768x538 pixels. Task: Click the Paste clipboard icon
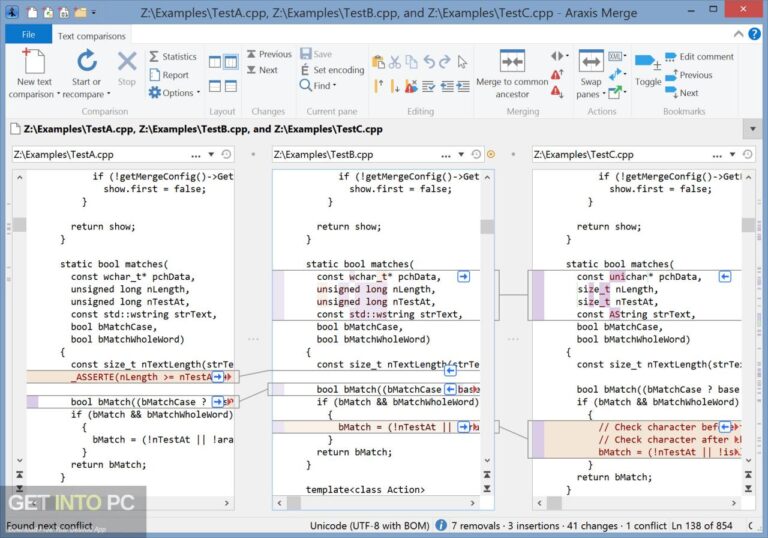click(378, 62)
